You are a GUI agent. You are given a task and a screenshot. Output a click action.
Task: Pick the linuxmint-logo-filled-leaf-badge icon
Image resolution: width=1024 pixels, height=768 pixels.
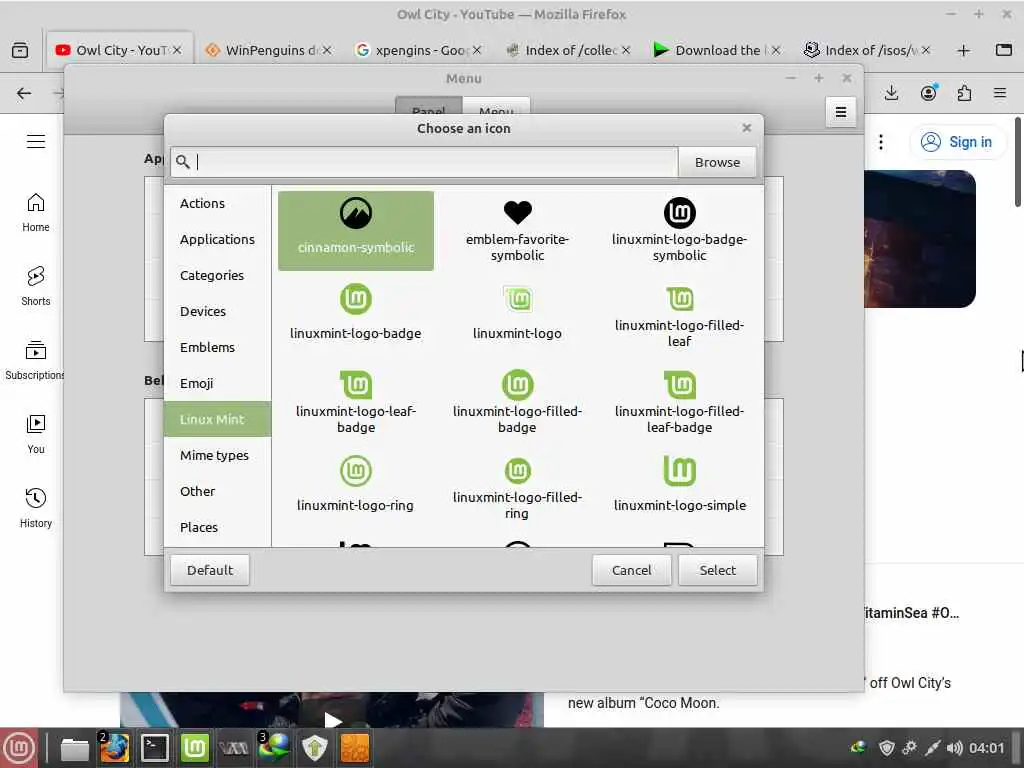(x=679, y=402)
